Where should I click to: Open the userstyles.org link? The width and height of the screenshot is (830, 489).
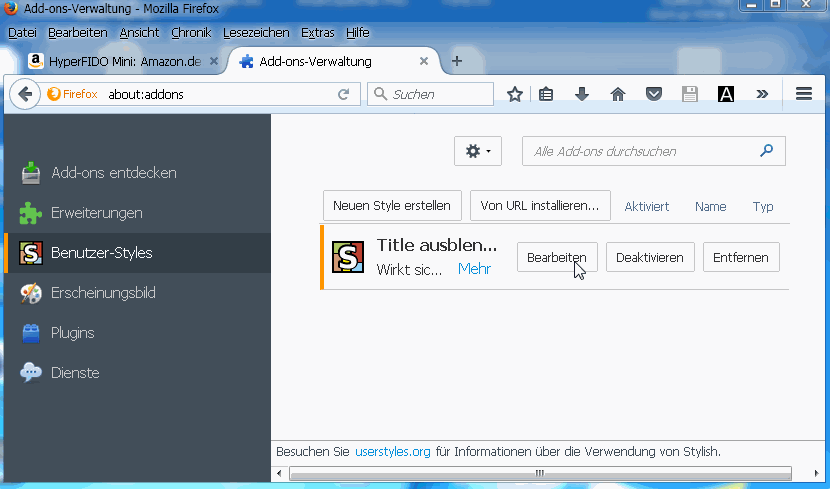392,452
